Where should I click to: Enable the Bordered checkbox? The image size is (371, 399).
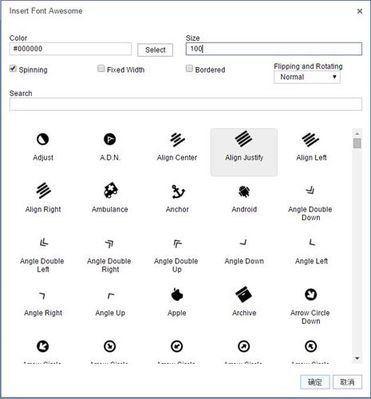click(189, 69)
